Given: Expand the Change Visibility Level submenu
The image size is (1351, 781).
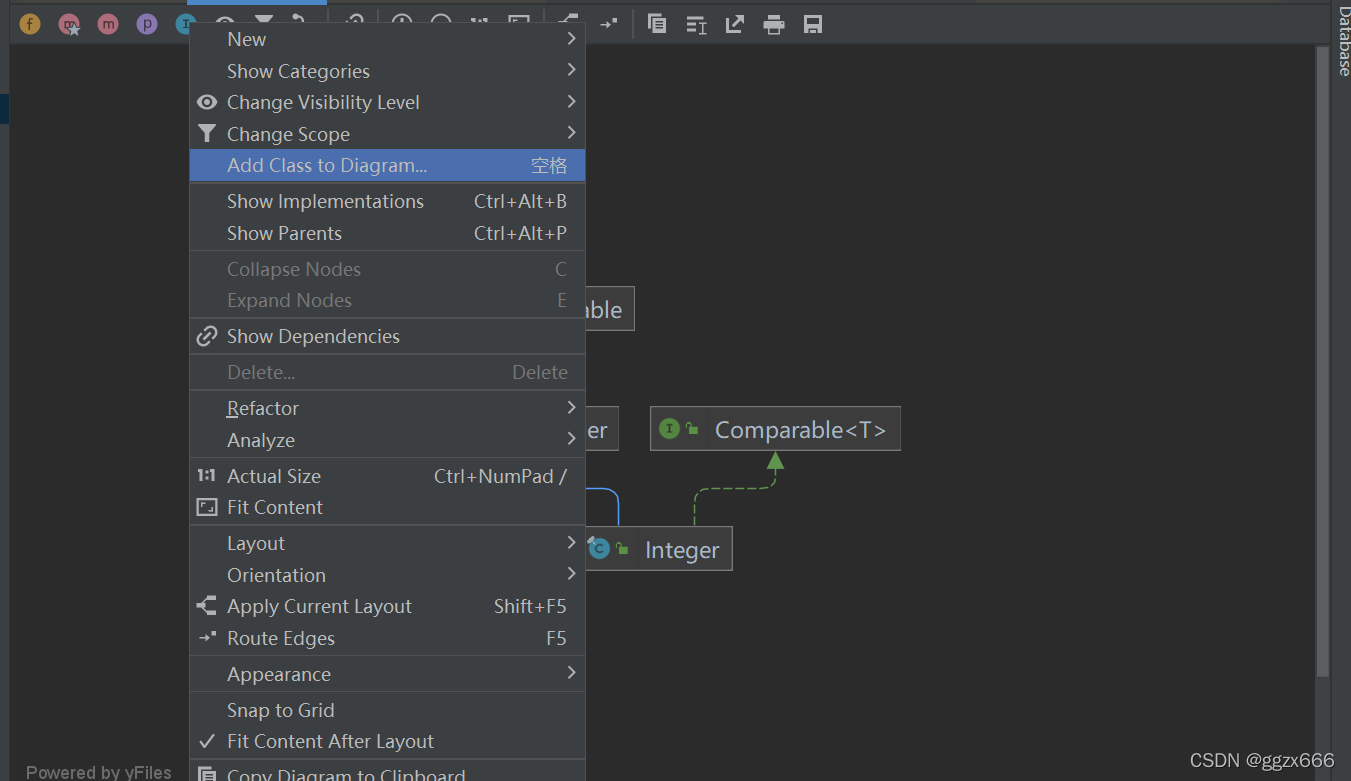Looking at the screenshot, I should (387, 102).
